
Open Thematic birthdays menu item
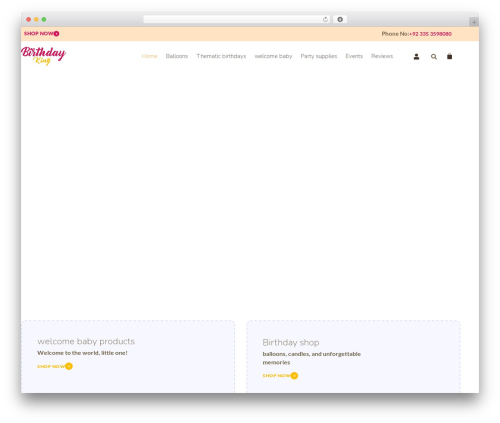pyautogui.click(x=221, y=56)
